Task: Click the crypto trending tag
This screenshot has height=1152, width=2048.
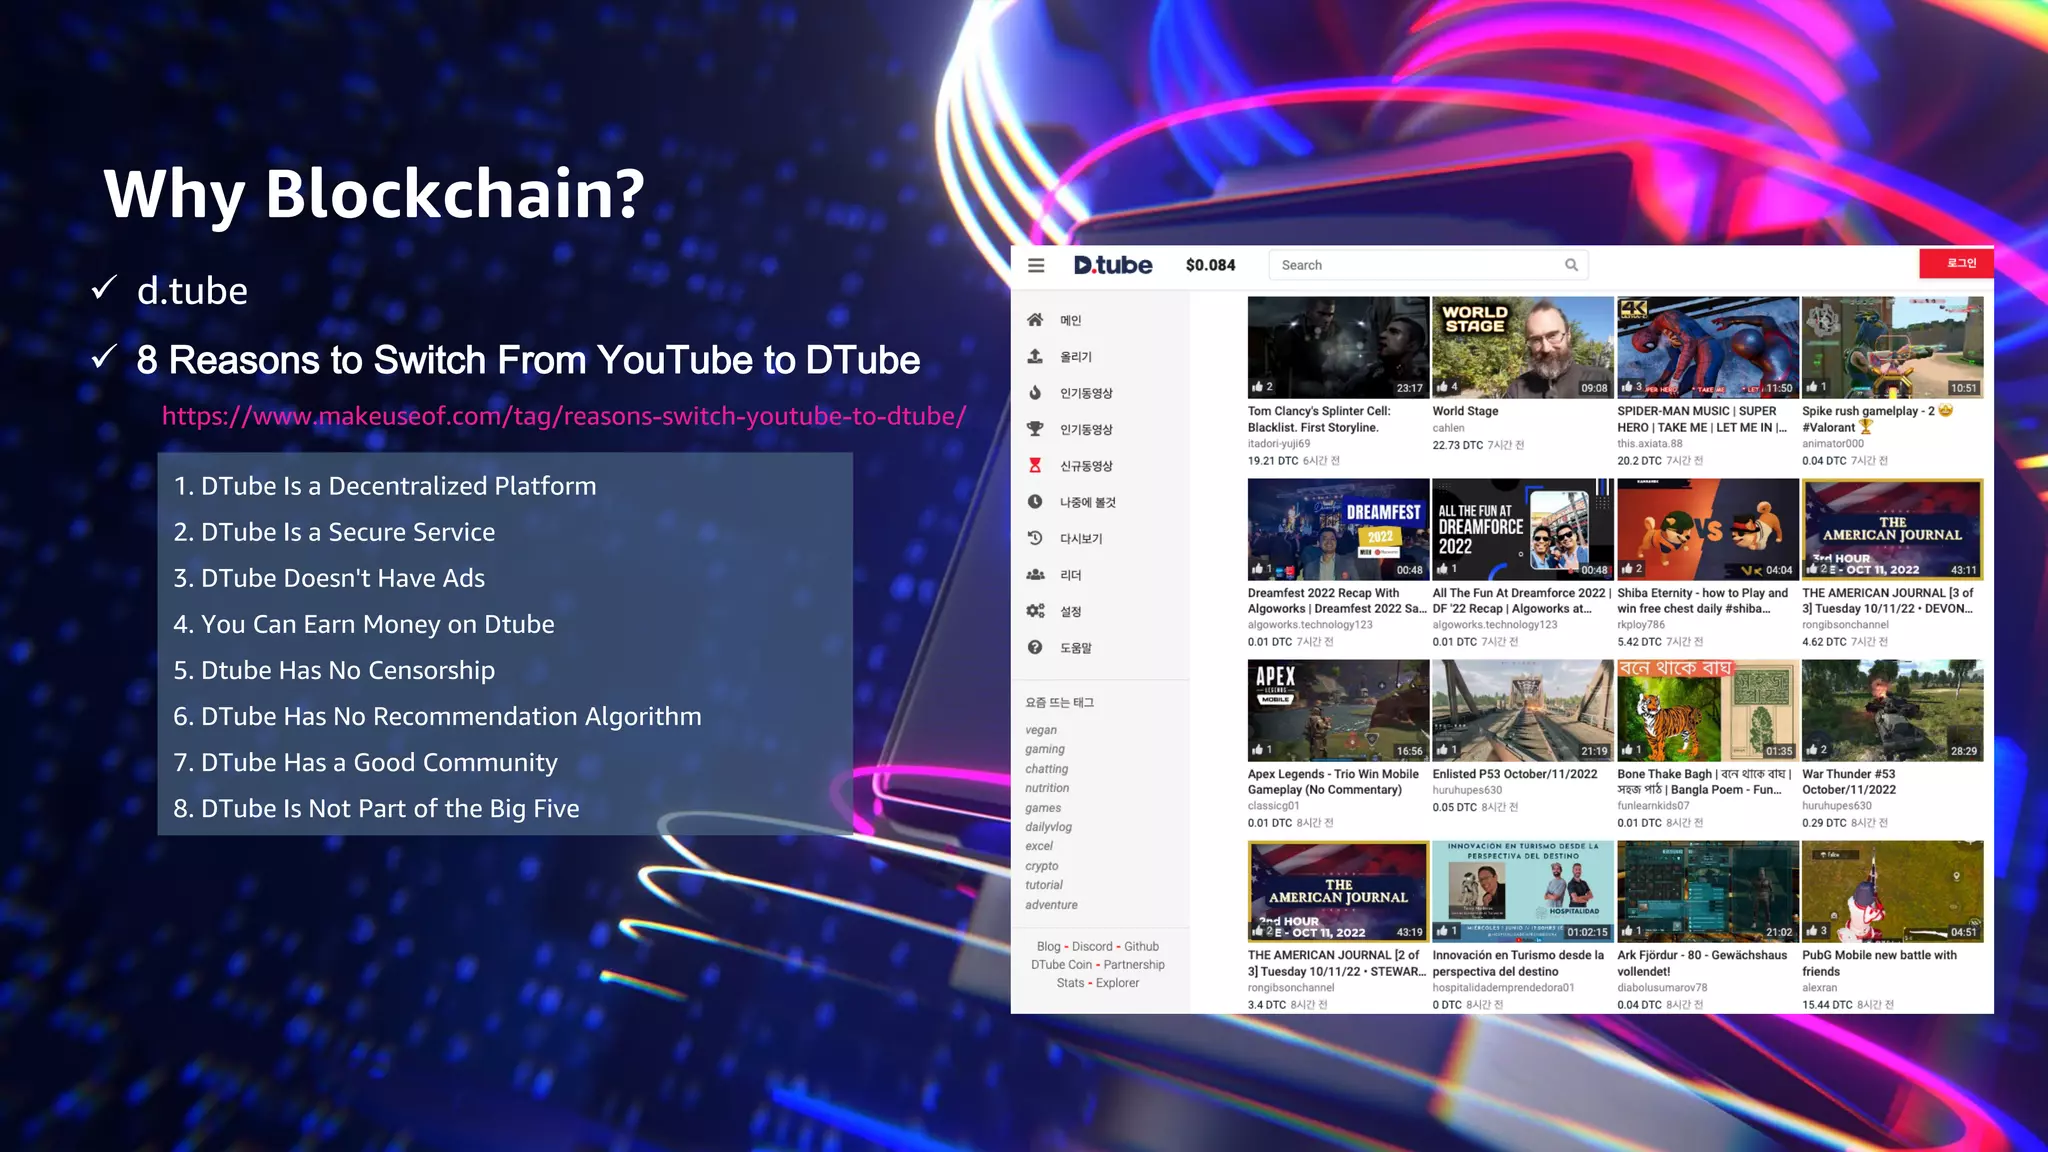Action: click(x=1041, y=866)
